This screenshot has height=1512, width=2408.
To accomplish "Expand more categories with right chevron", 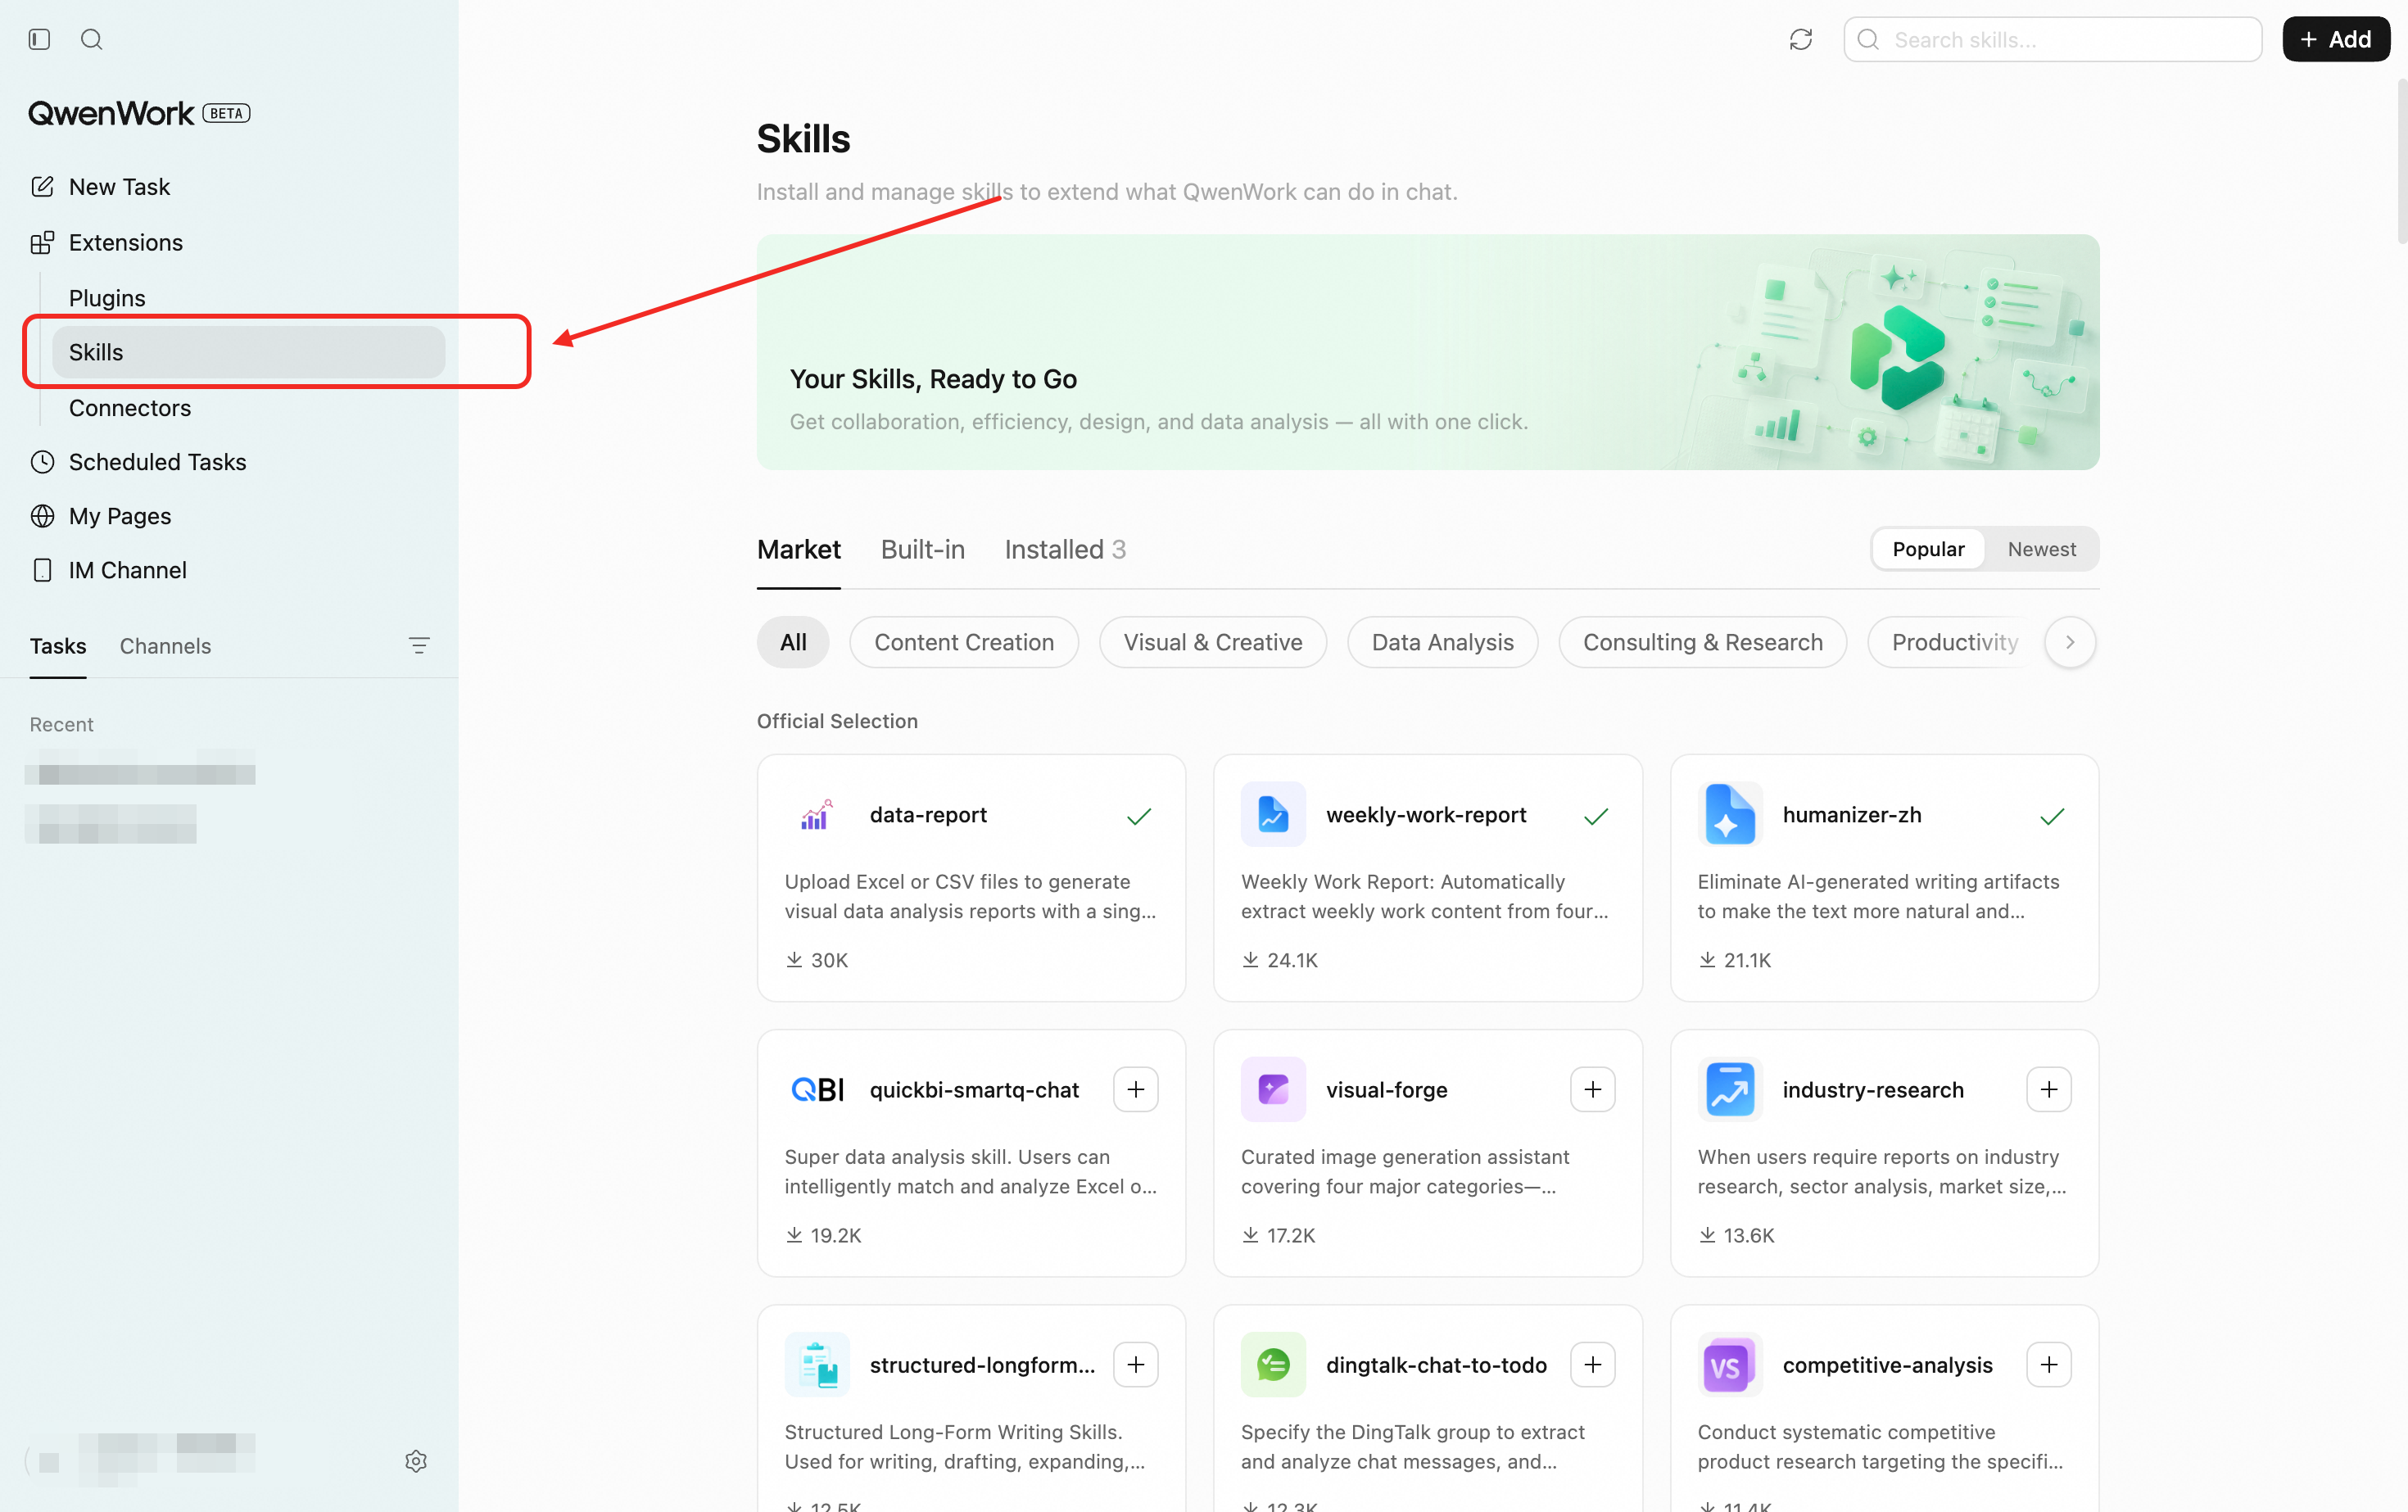I will tap(2070, 642).
